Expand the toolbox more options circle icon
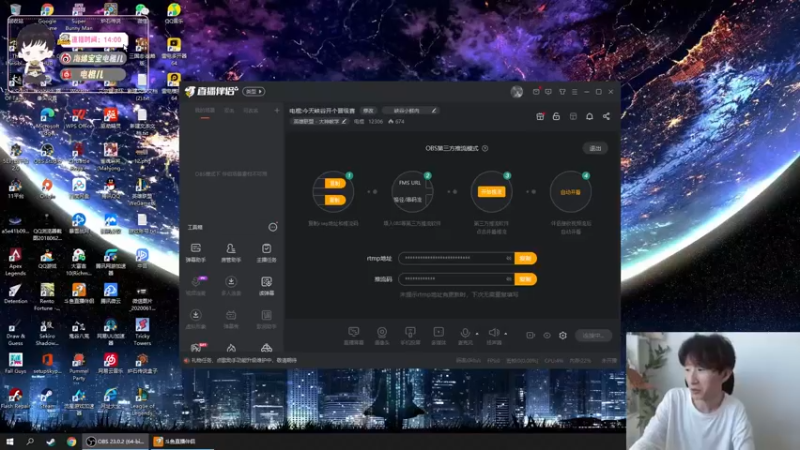This screenshot has width=800, height=450. [273, 227]
